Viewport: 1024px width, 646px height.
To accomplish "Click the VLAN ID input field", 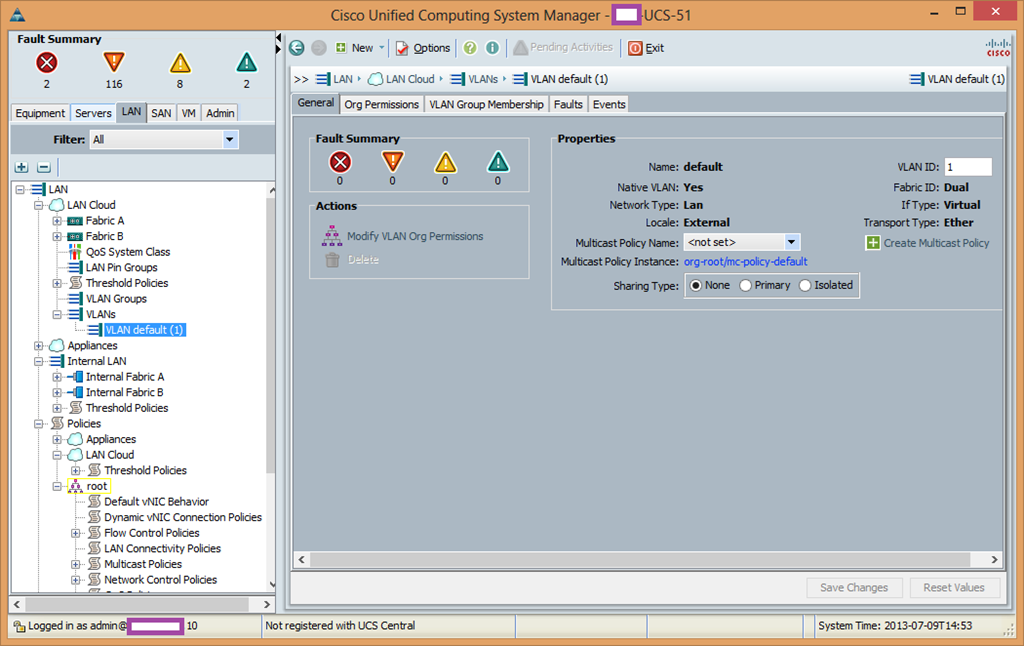I will [x=967, y=167].
